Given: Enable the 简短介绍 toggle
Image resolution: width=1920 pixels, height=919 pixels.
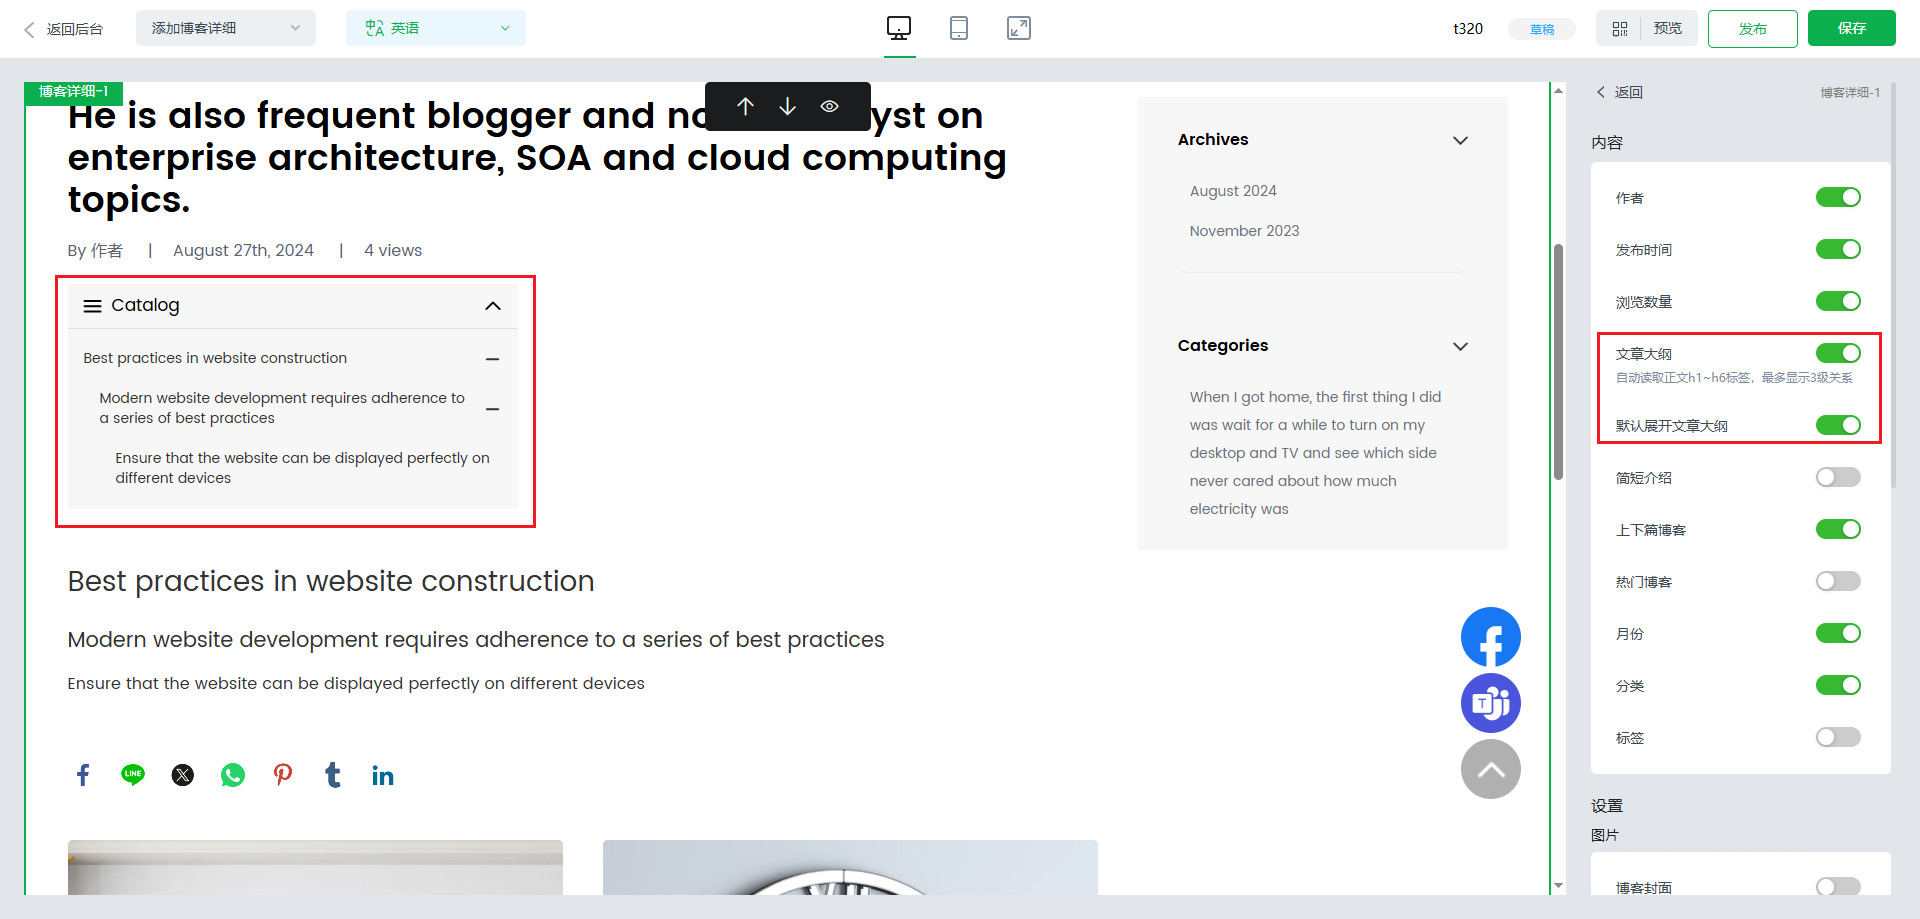Looking at the screenshot, I should tap(1837, 477).
